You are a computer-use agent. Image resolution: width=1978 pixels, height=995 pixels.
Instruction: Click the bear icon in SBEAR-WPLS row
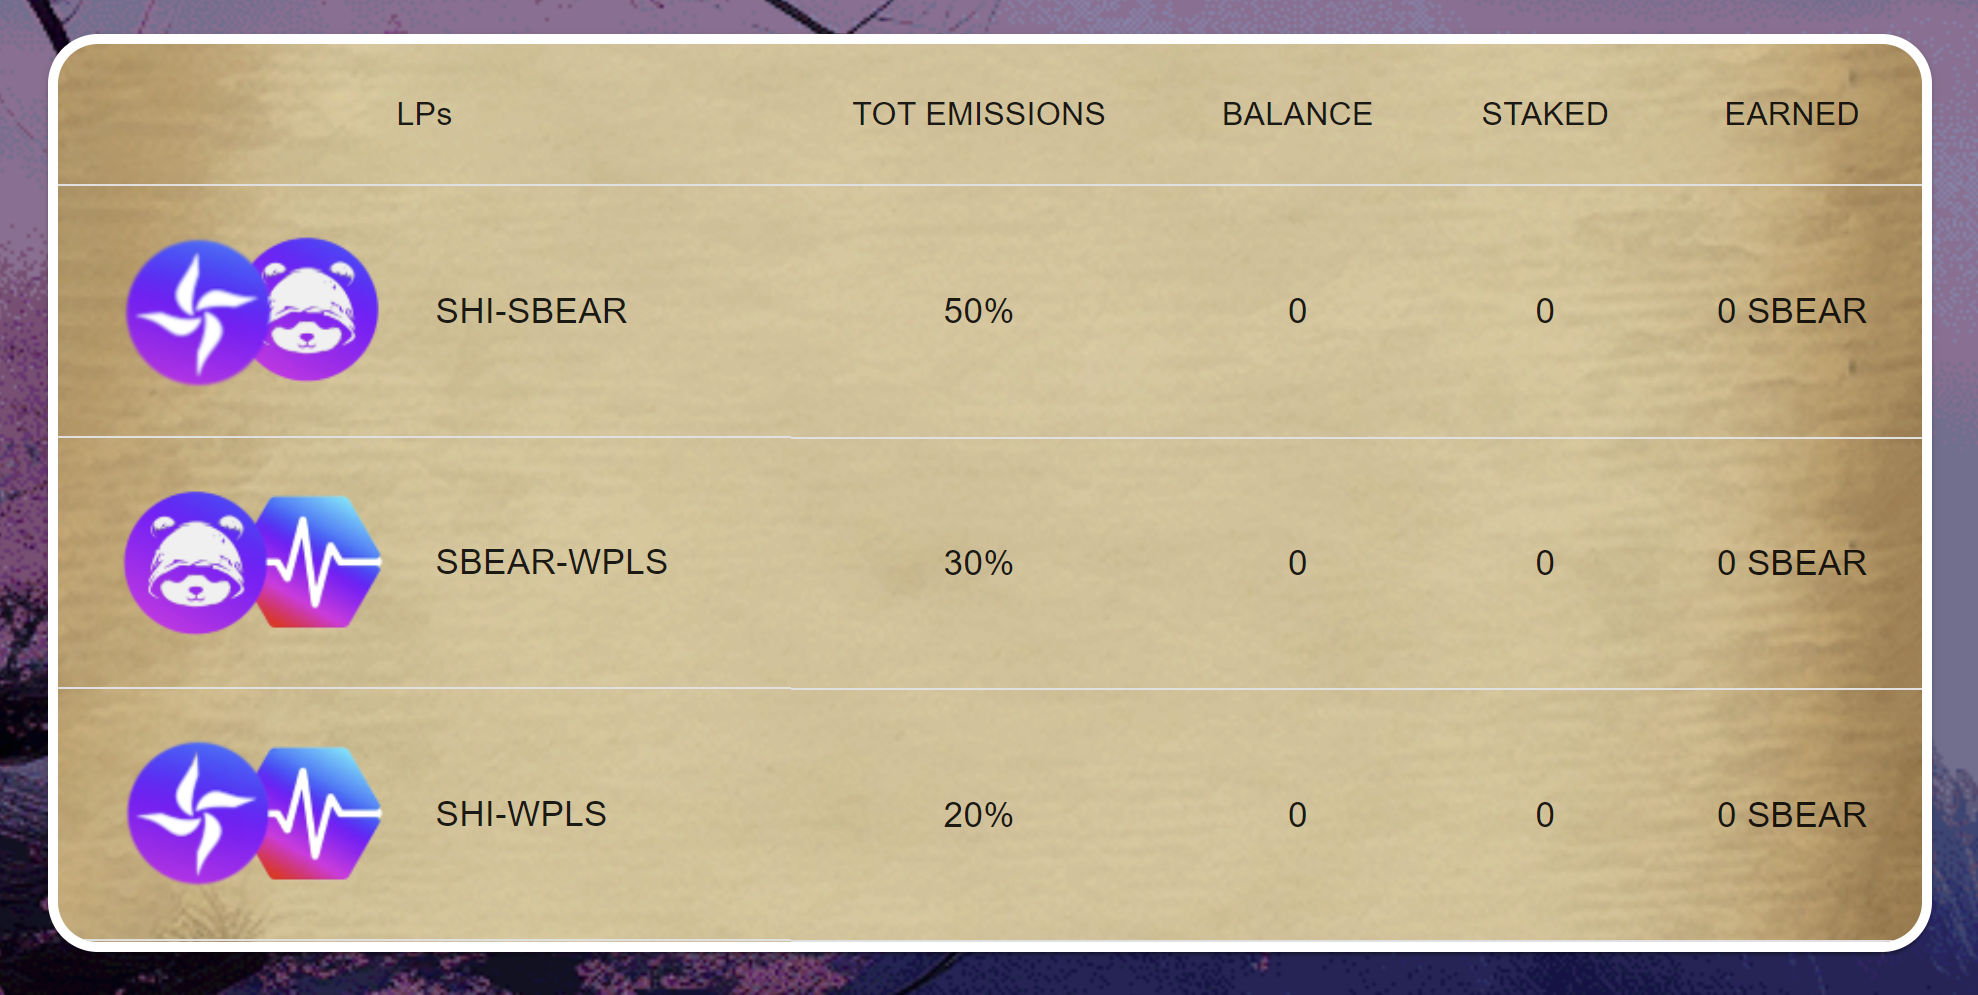[x=195, y=563]
